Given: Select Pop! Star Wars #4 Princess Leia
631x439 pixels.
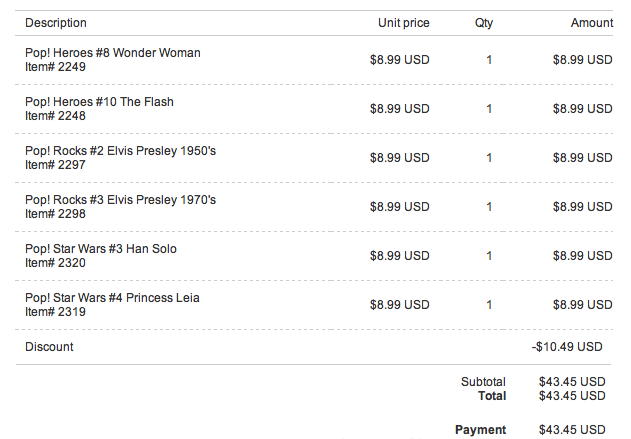Looking at the screenshot, I should [112, 298].
